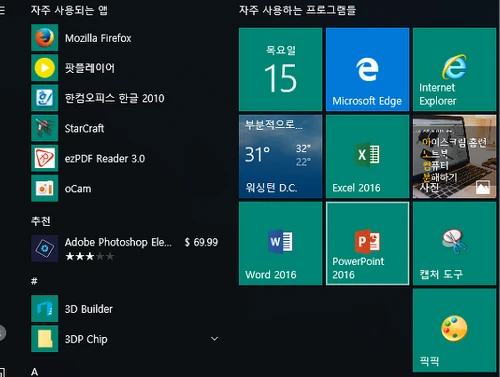Click the 31° temperature in the weather tile
The image size is (500, 377).
(257, 154)
